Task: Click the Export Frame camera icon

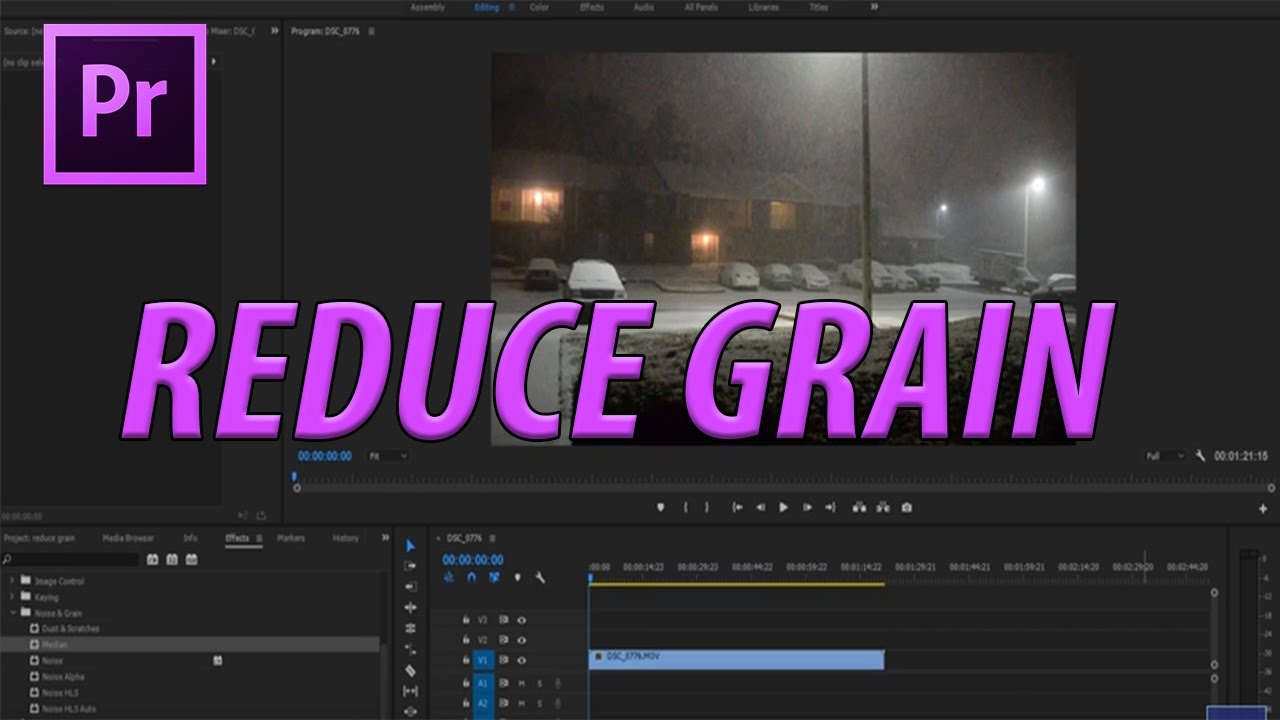Action: 906,507
